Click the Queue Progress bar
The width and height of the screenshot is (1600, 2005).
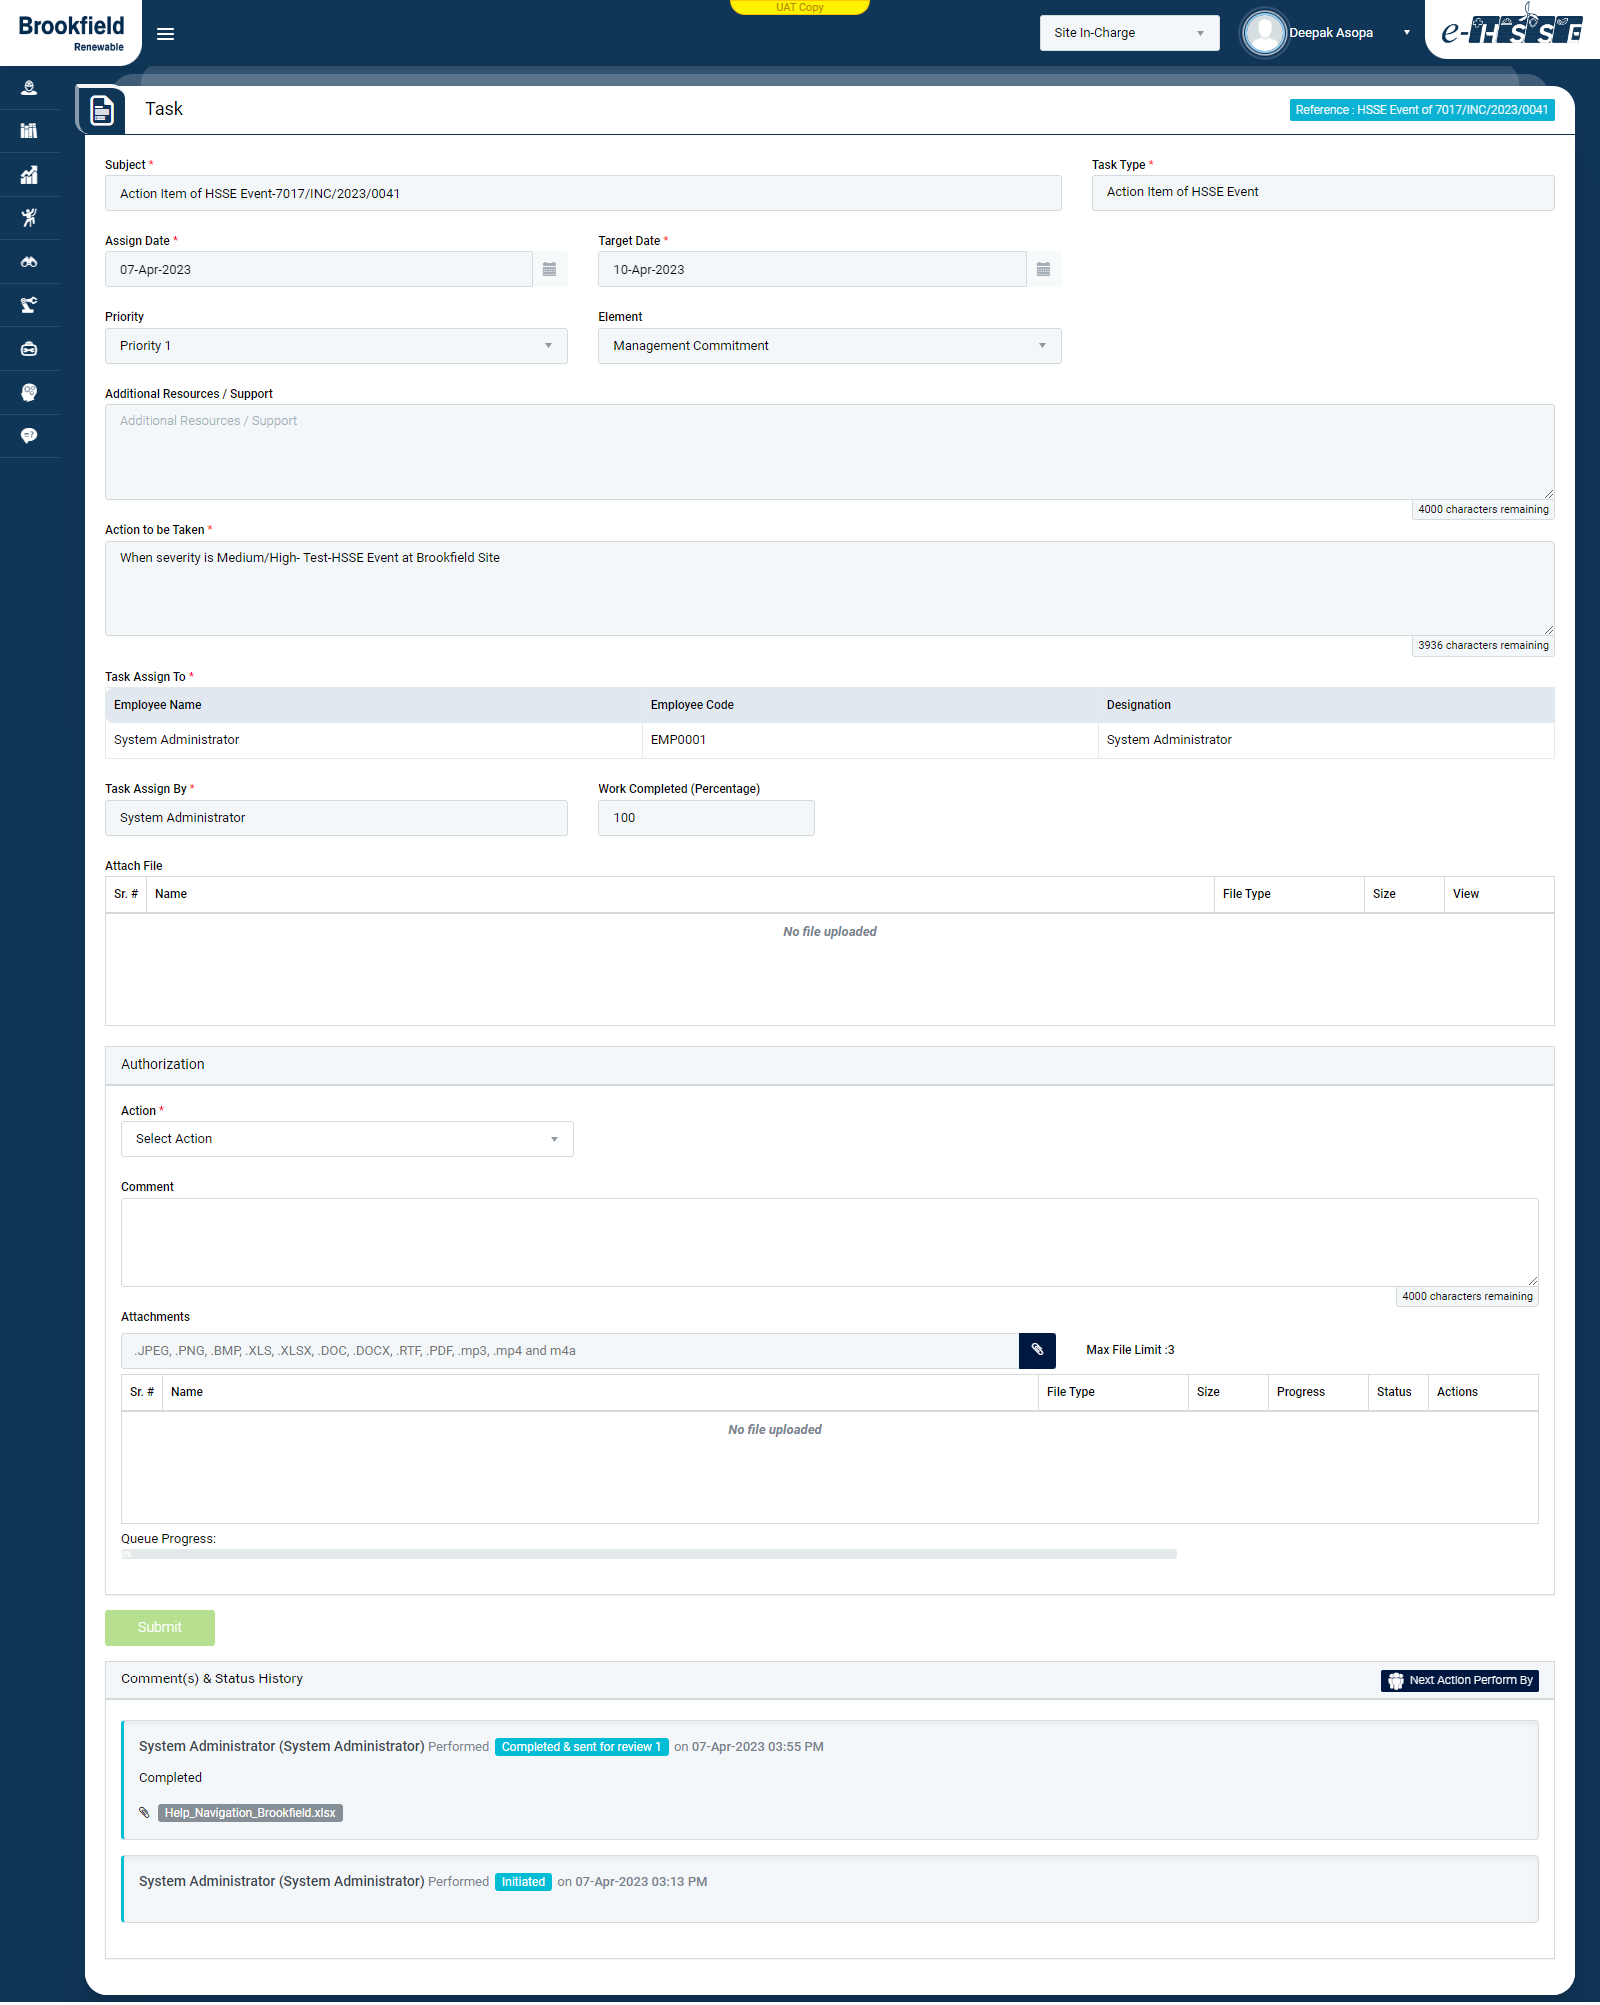(x=648, y=1554)
